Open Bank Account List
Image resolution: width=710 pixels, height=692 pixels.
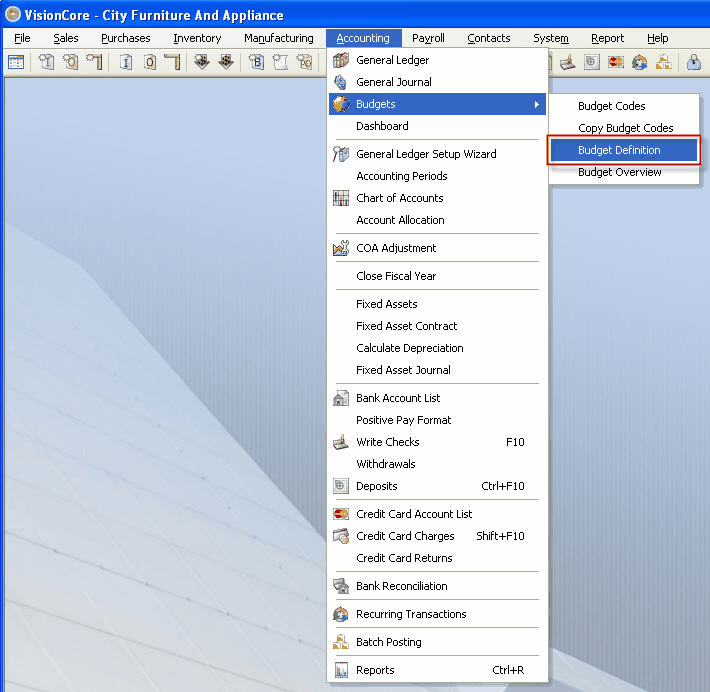(437, 398)
